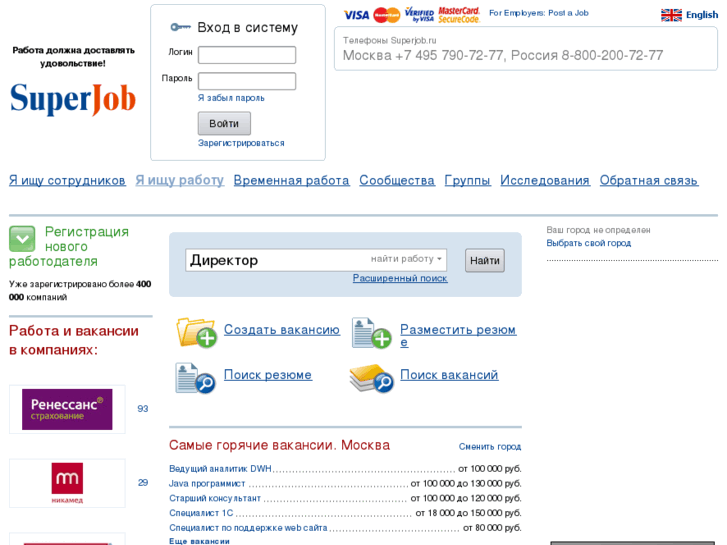Click Регистрация нового работодателя link
This screenshot has height=545, width=727.
[x=69, y=246]
